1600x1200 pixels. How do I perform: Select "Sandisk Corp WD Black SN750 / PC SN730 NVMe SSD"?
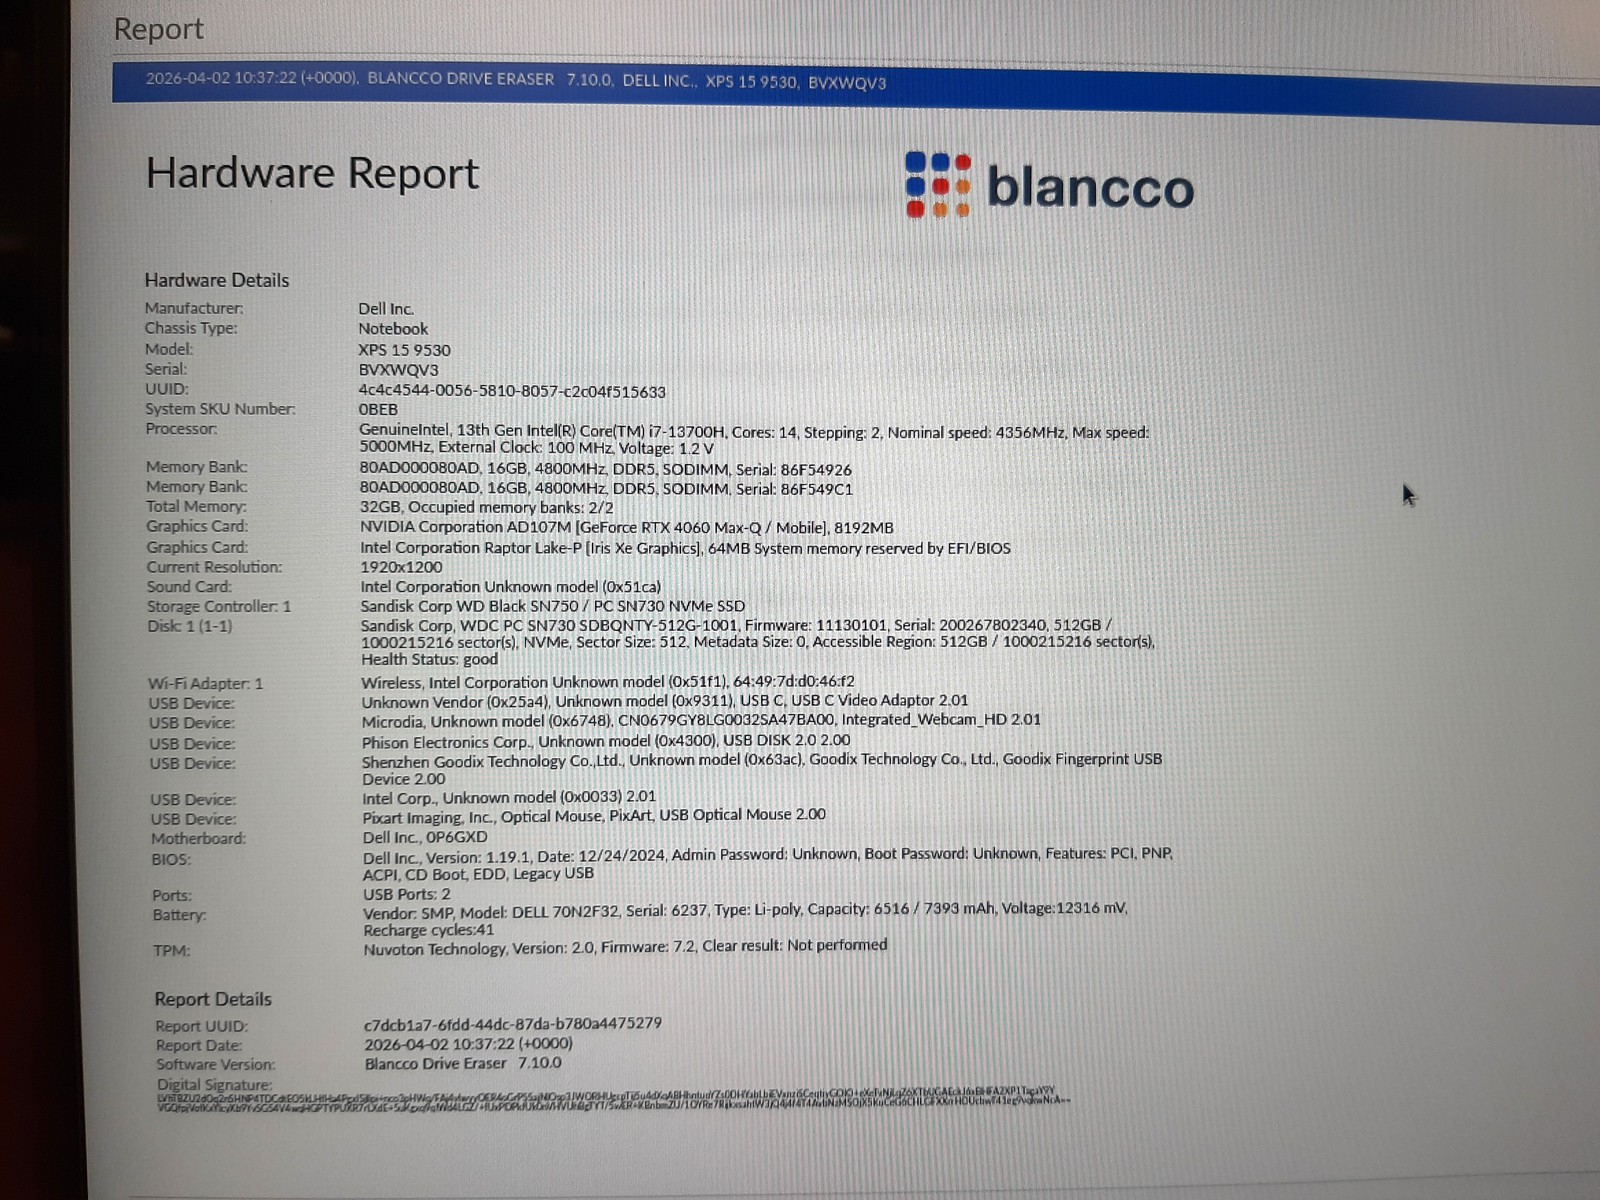pyautogui.click(x=553, y=606)
